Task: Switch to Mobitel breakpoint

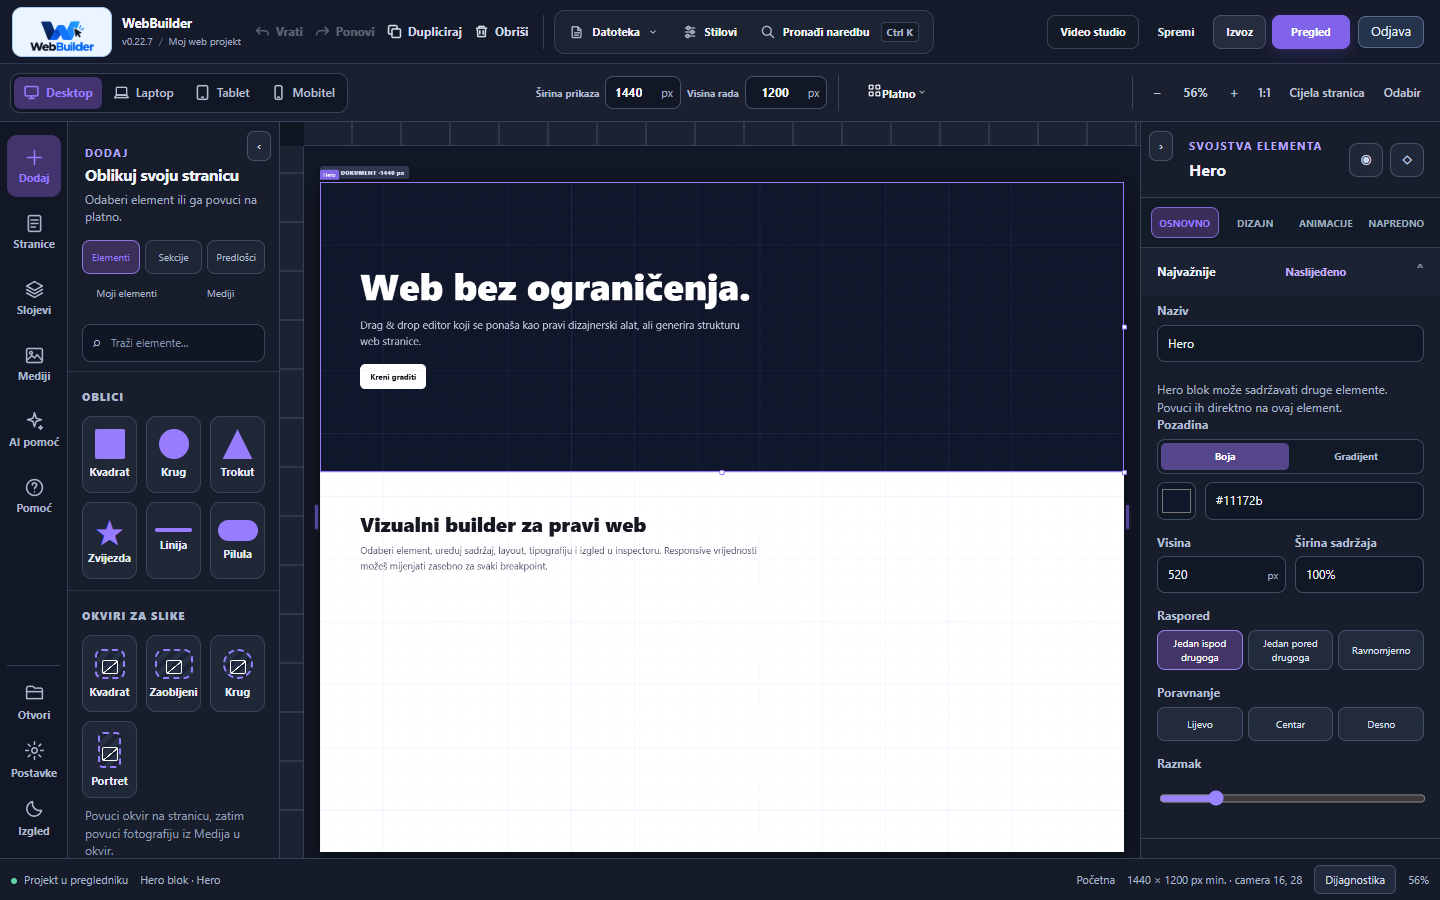Action: pyautogui.click(x=304, y=93)
